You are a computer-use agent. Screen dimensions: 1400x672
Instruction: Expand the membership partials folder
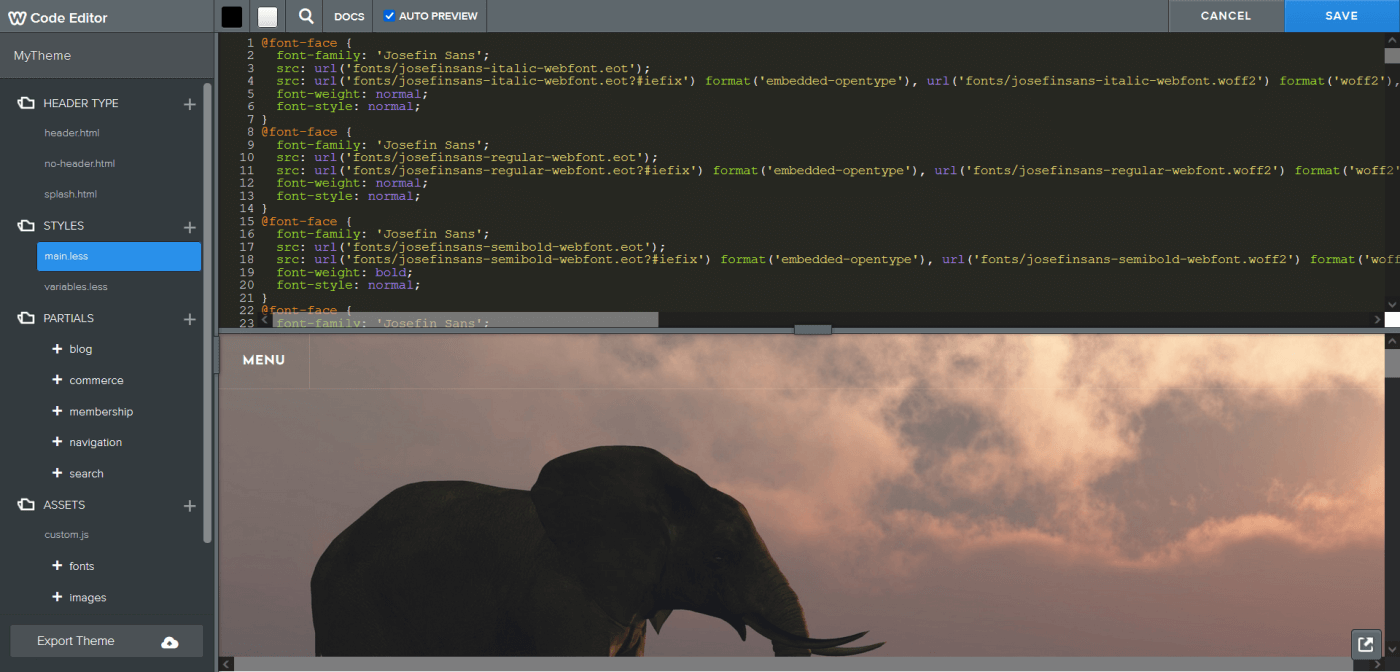tap(57, 411)
